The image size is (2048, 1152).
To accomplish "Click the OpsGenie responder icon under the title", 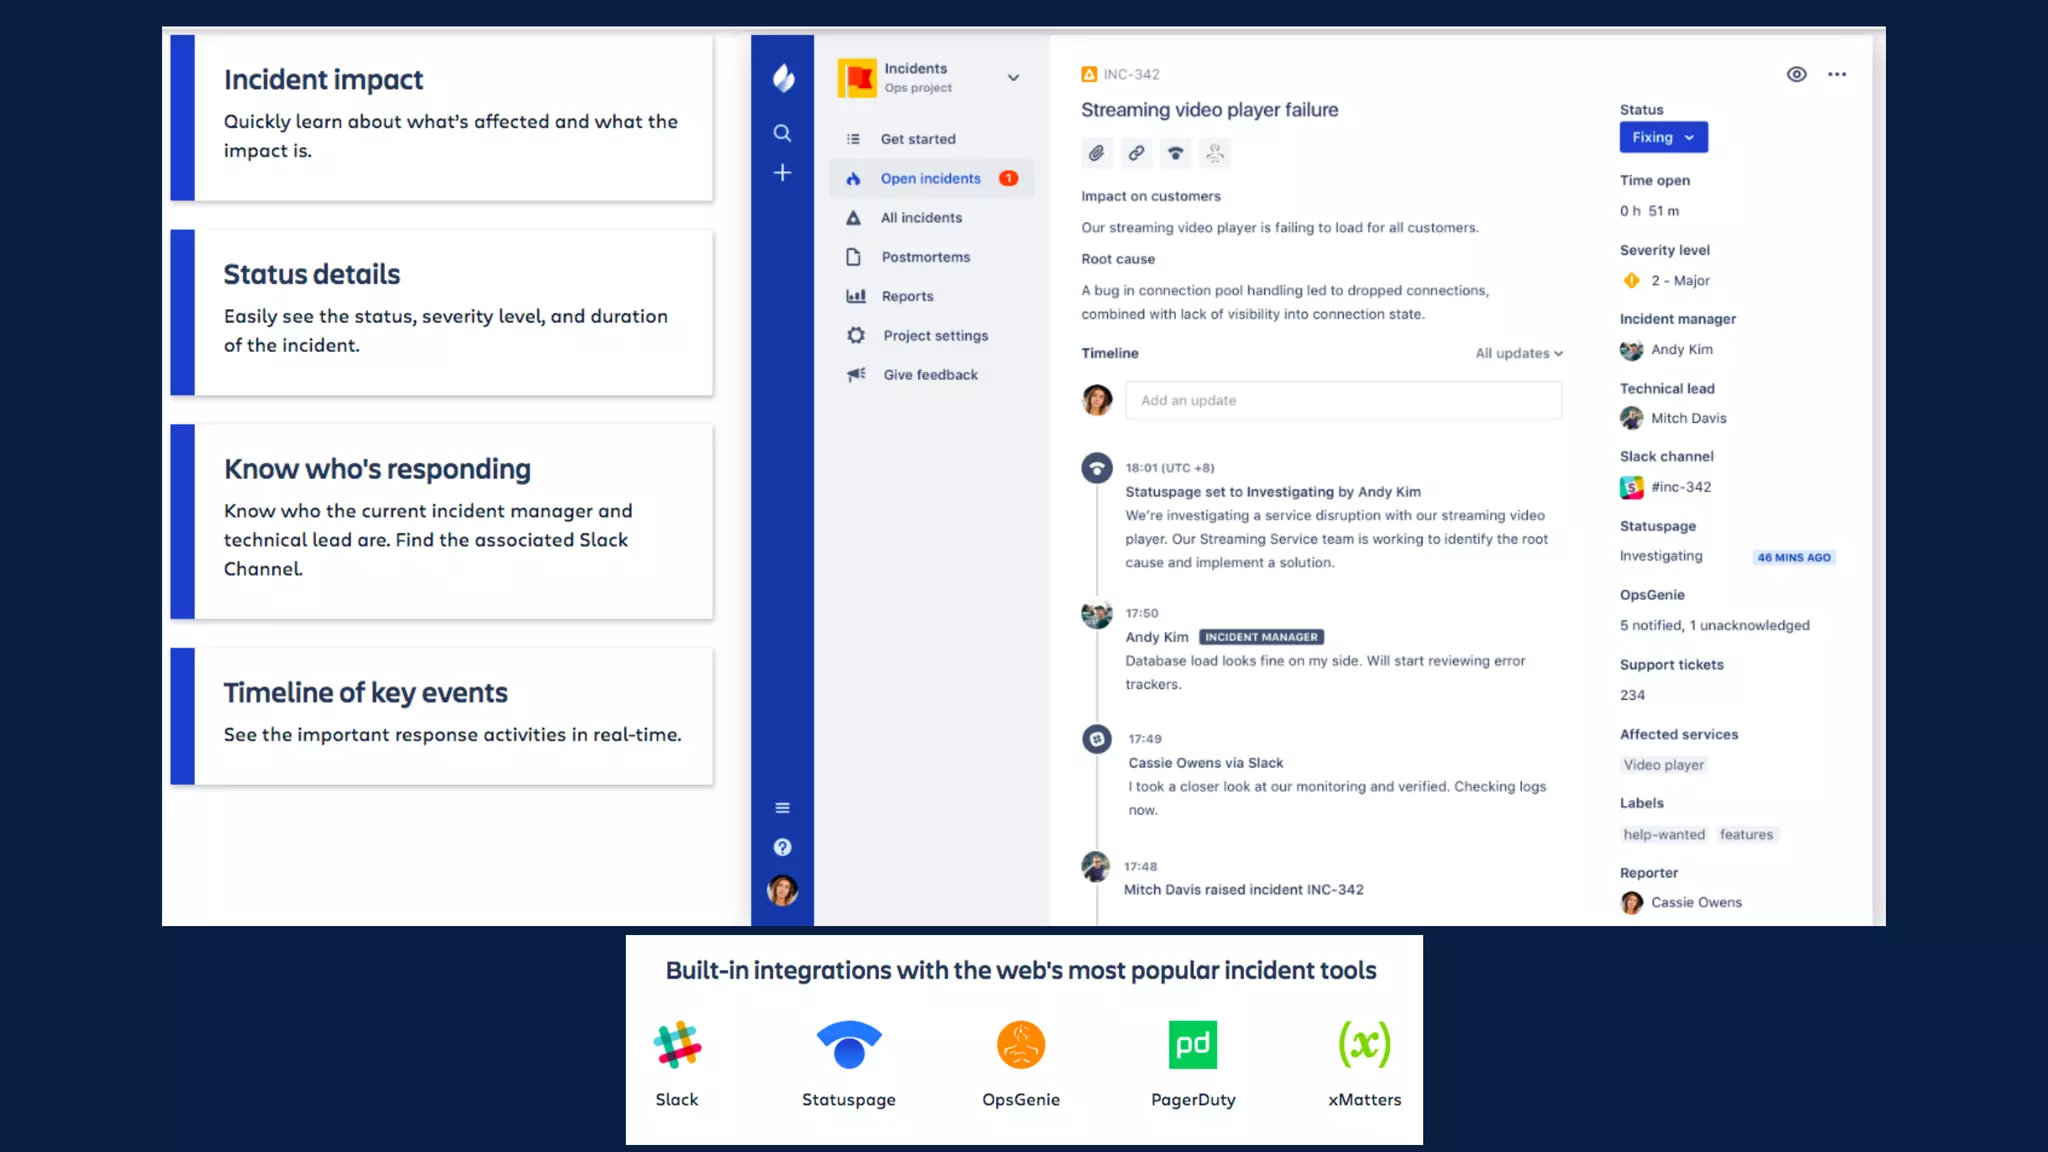I will click(1214, 153).
